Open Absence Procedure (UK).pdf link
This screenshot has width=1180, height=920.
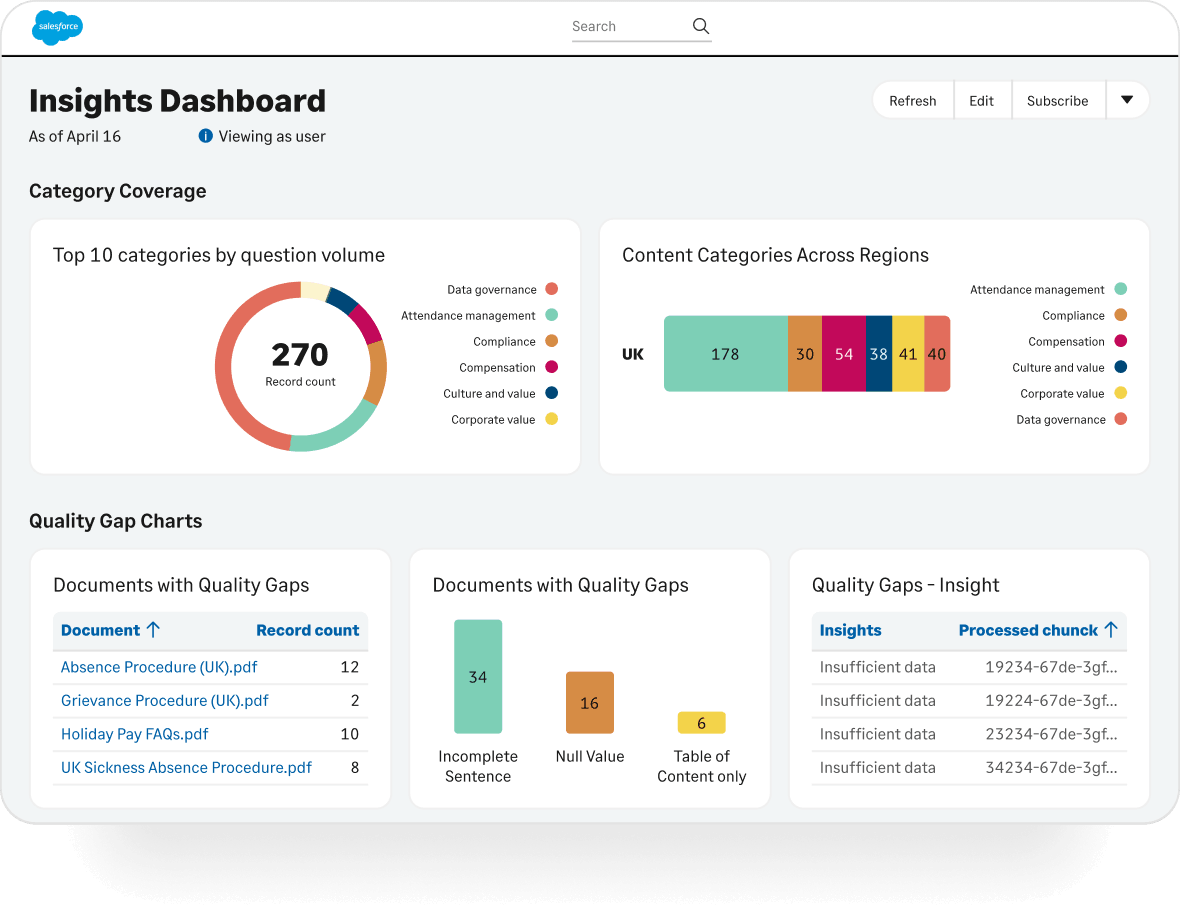[x=159, y=667]
